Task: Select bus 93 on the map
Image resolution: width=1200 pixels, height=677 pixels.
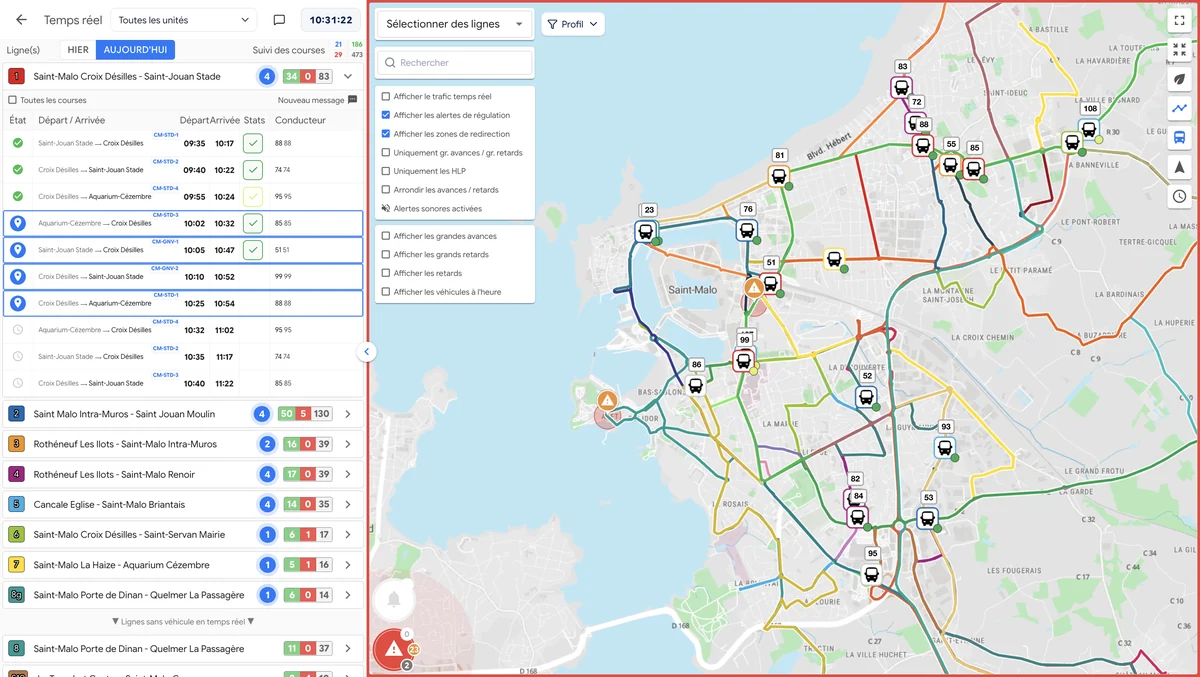Action: 945,448
